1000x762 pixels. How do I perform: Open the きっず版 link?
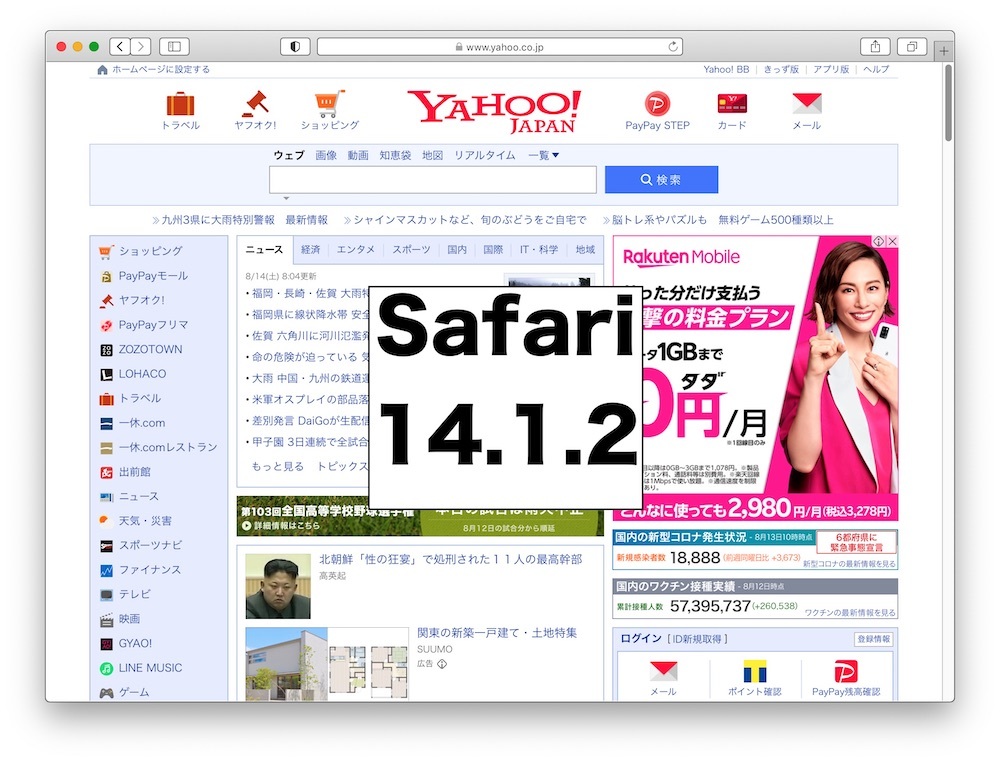(781, 70)
